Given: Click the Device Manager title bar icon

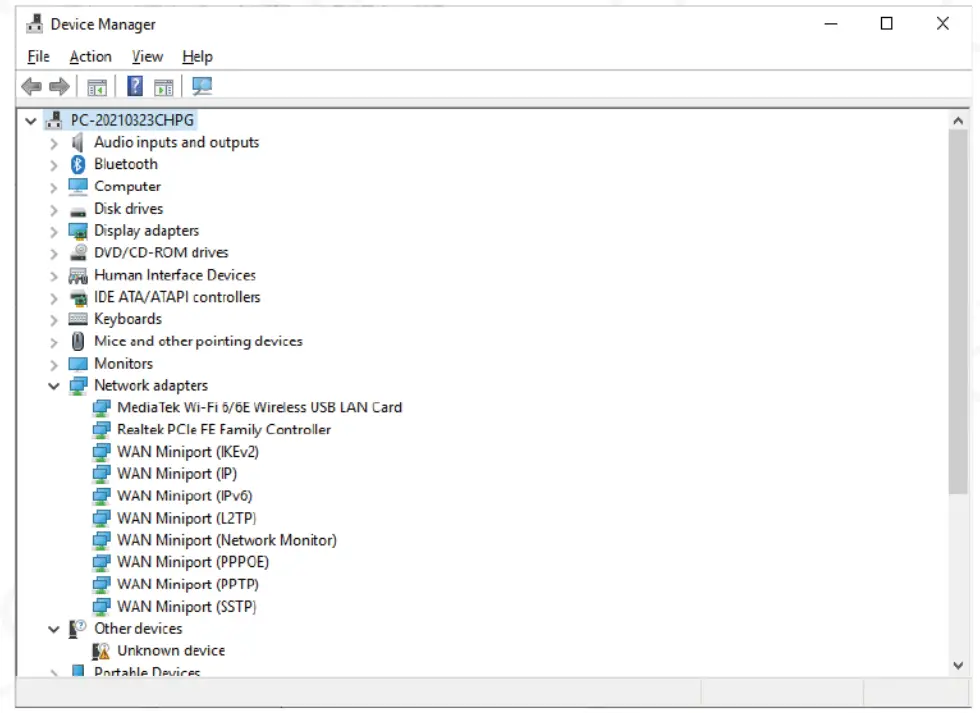Looking at the screenshot, I should [34, 24].
